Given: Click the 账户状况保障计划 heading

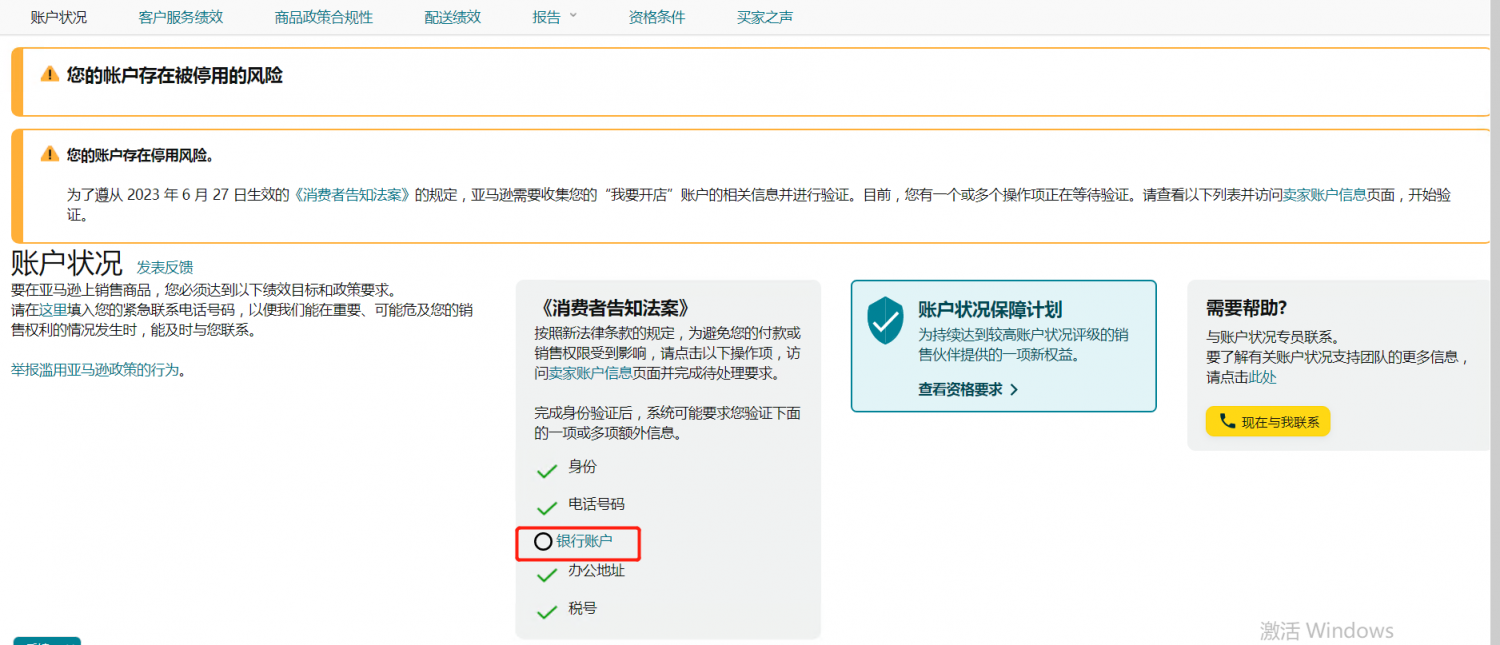Looking at the screenshot, I should 990,310.
